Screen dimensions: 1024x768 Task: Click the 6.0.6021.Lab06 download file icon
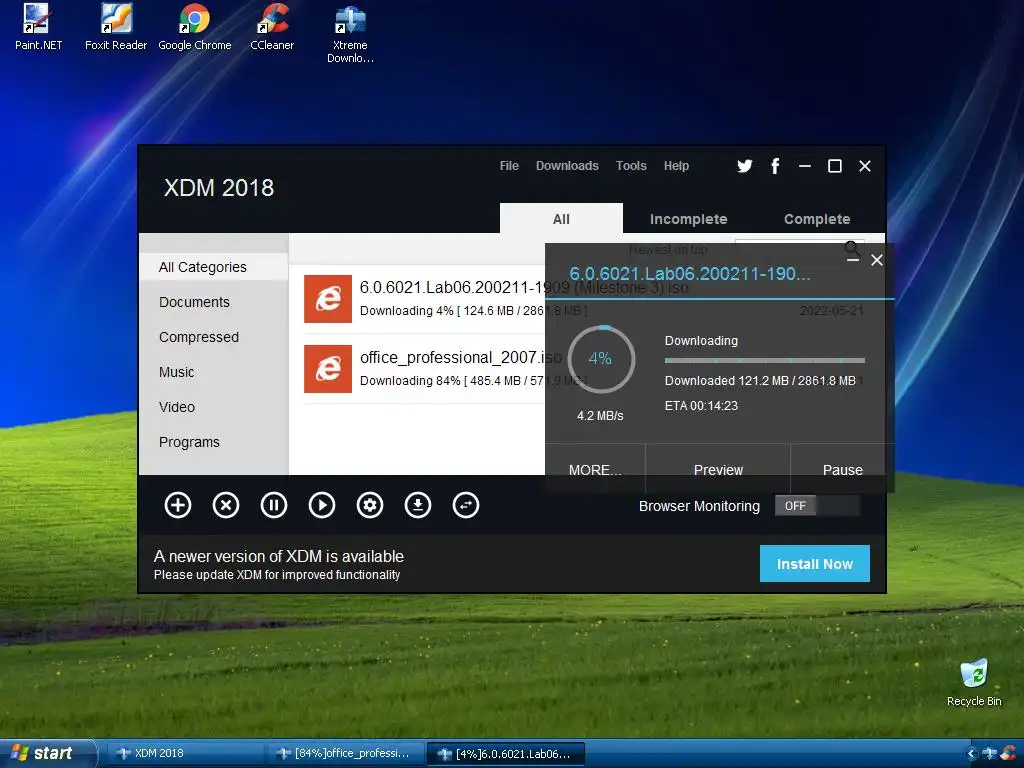click(x=328, y=298)
